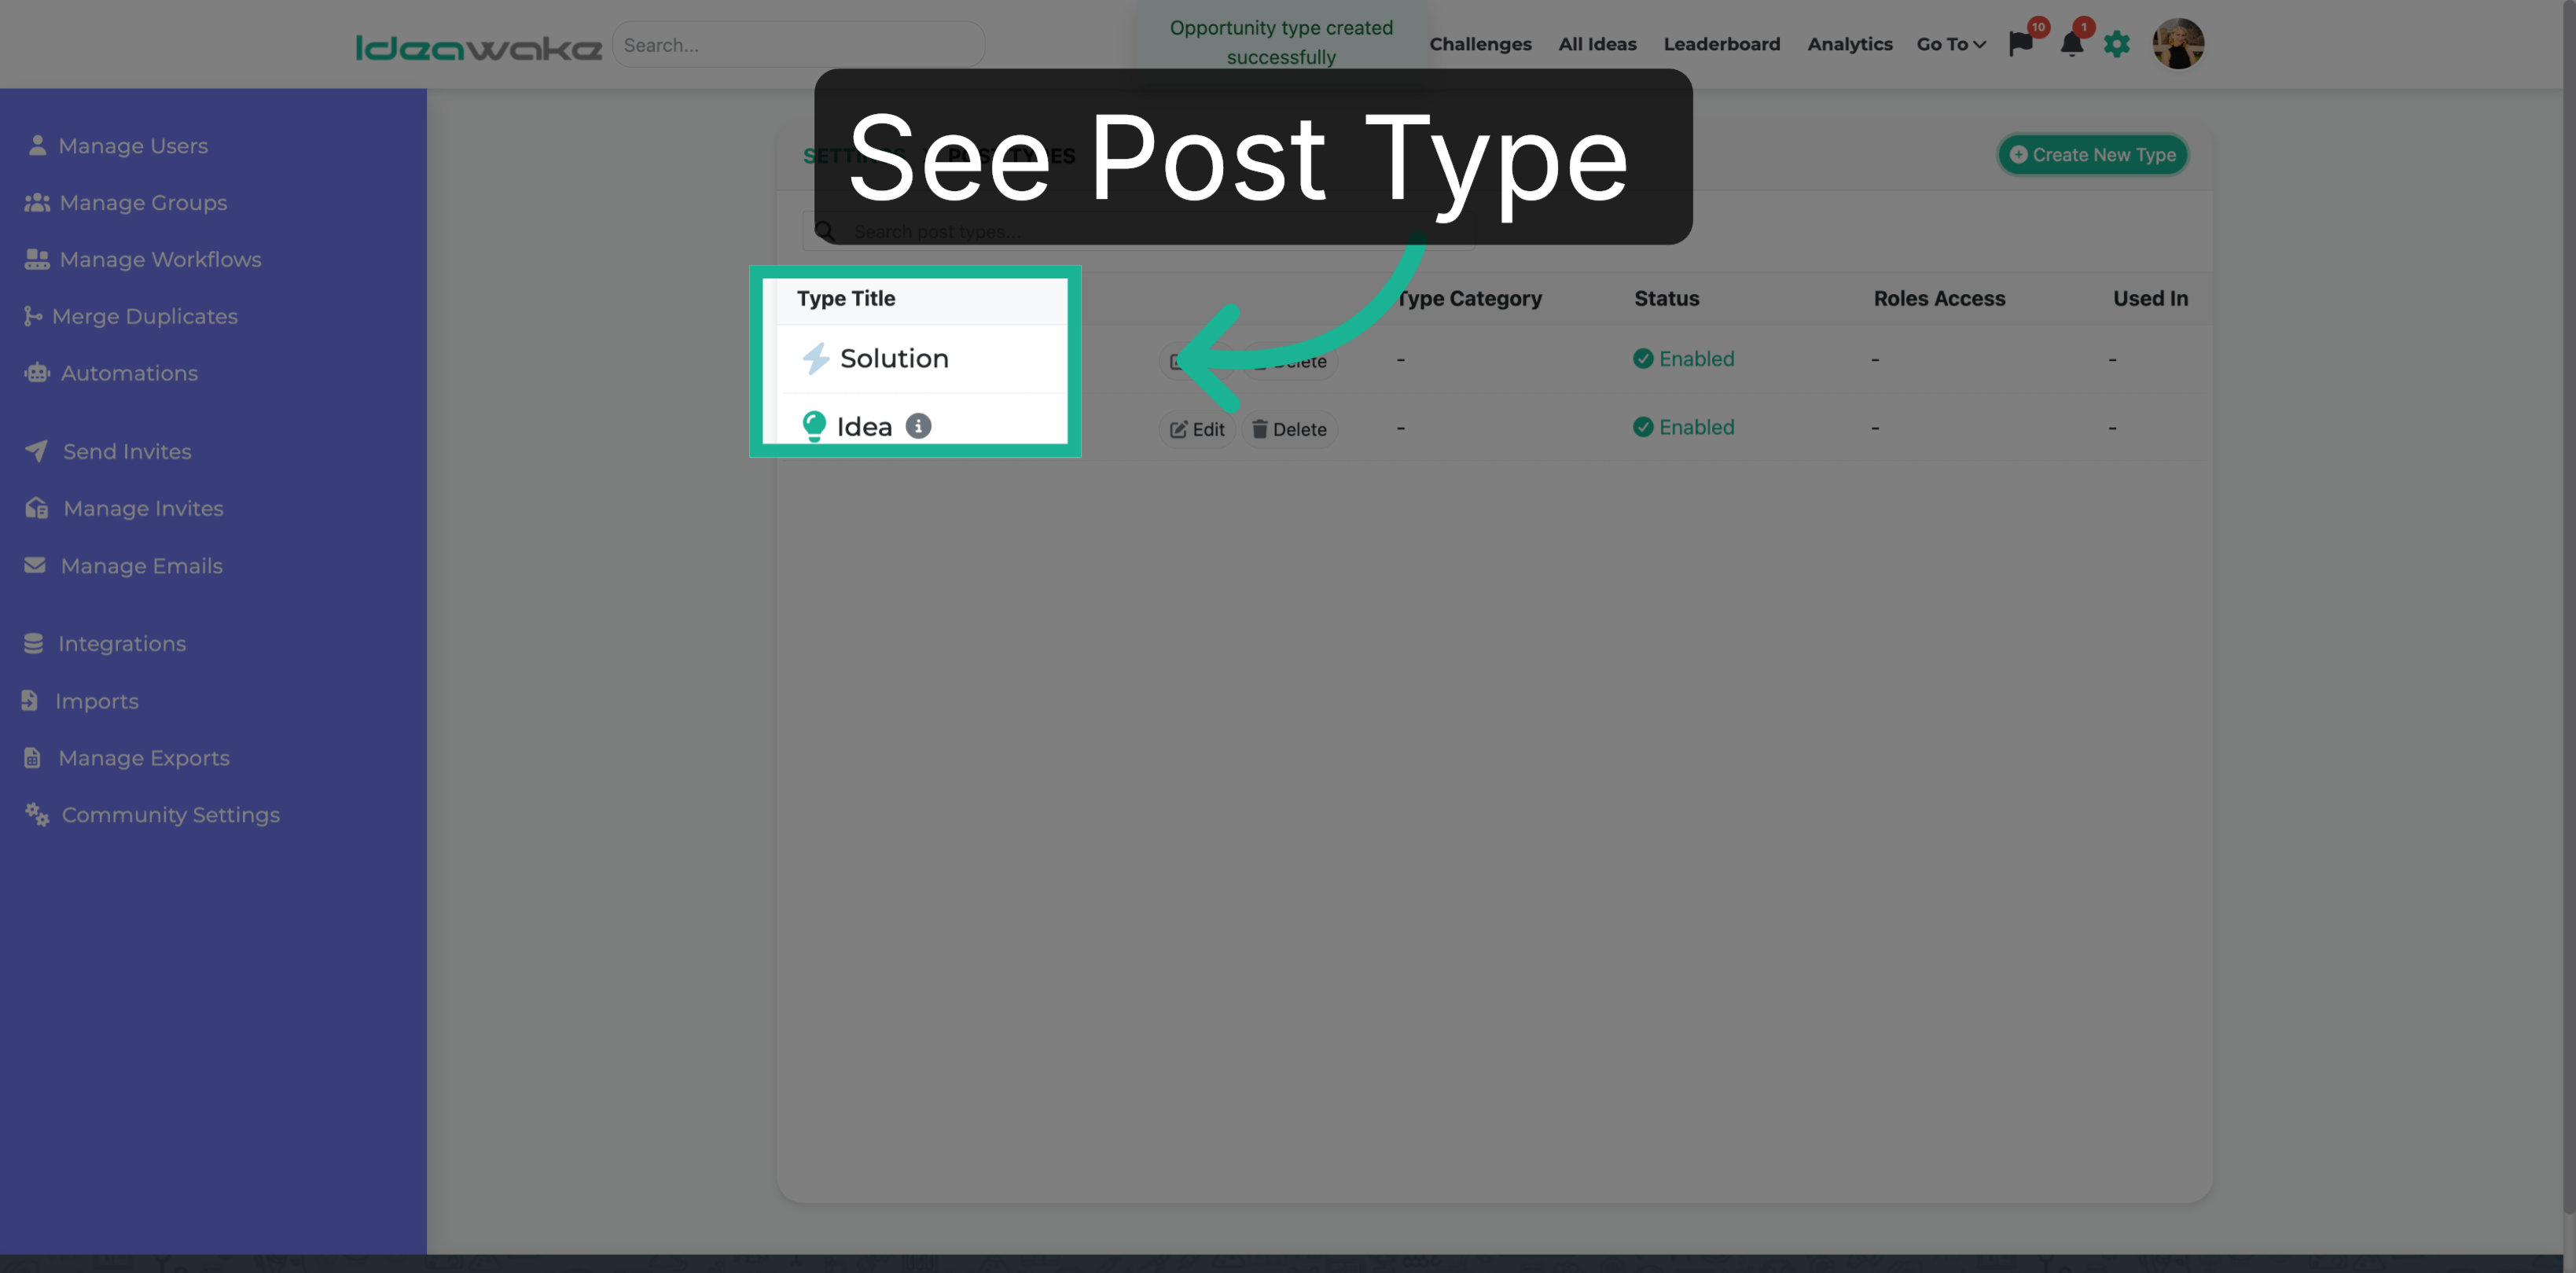Viewport: 2576px width, 1273px height.
Task: Click Create New Type button
Action: (2092, 155)
